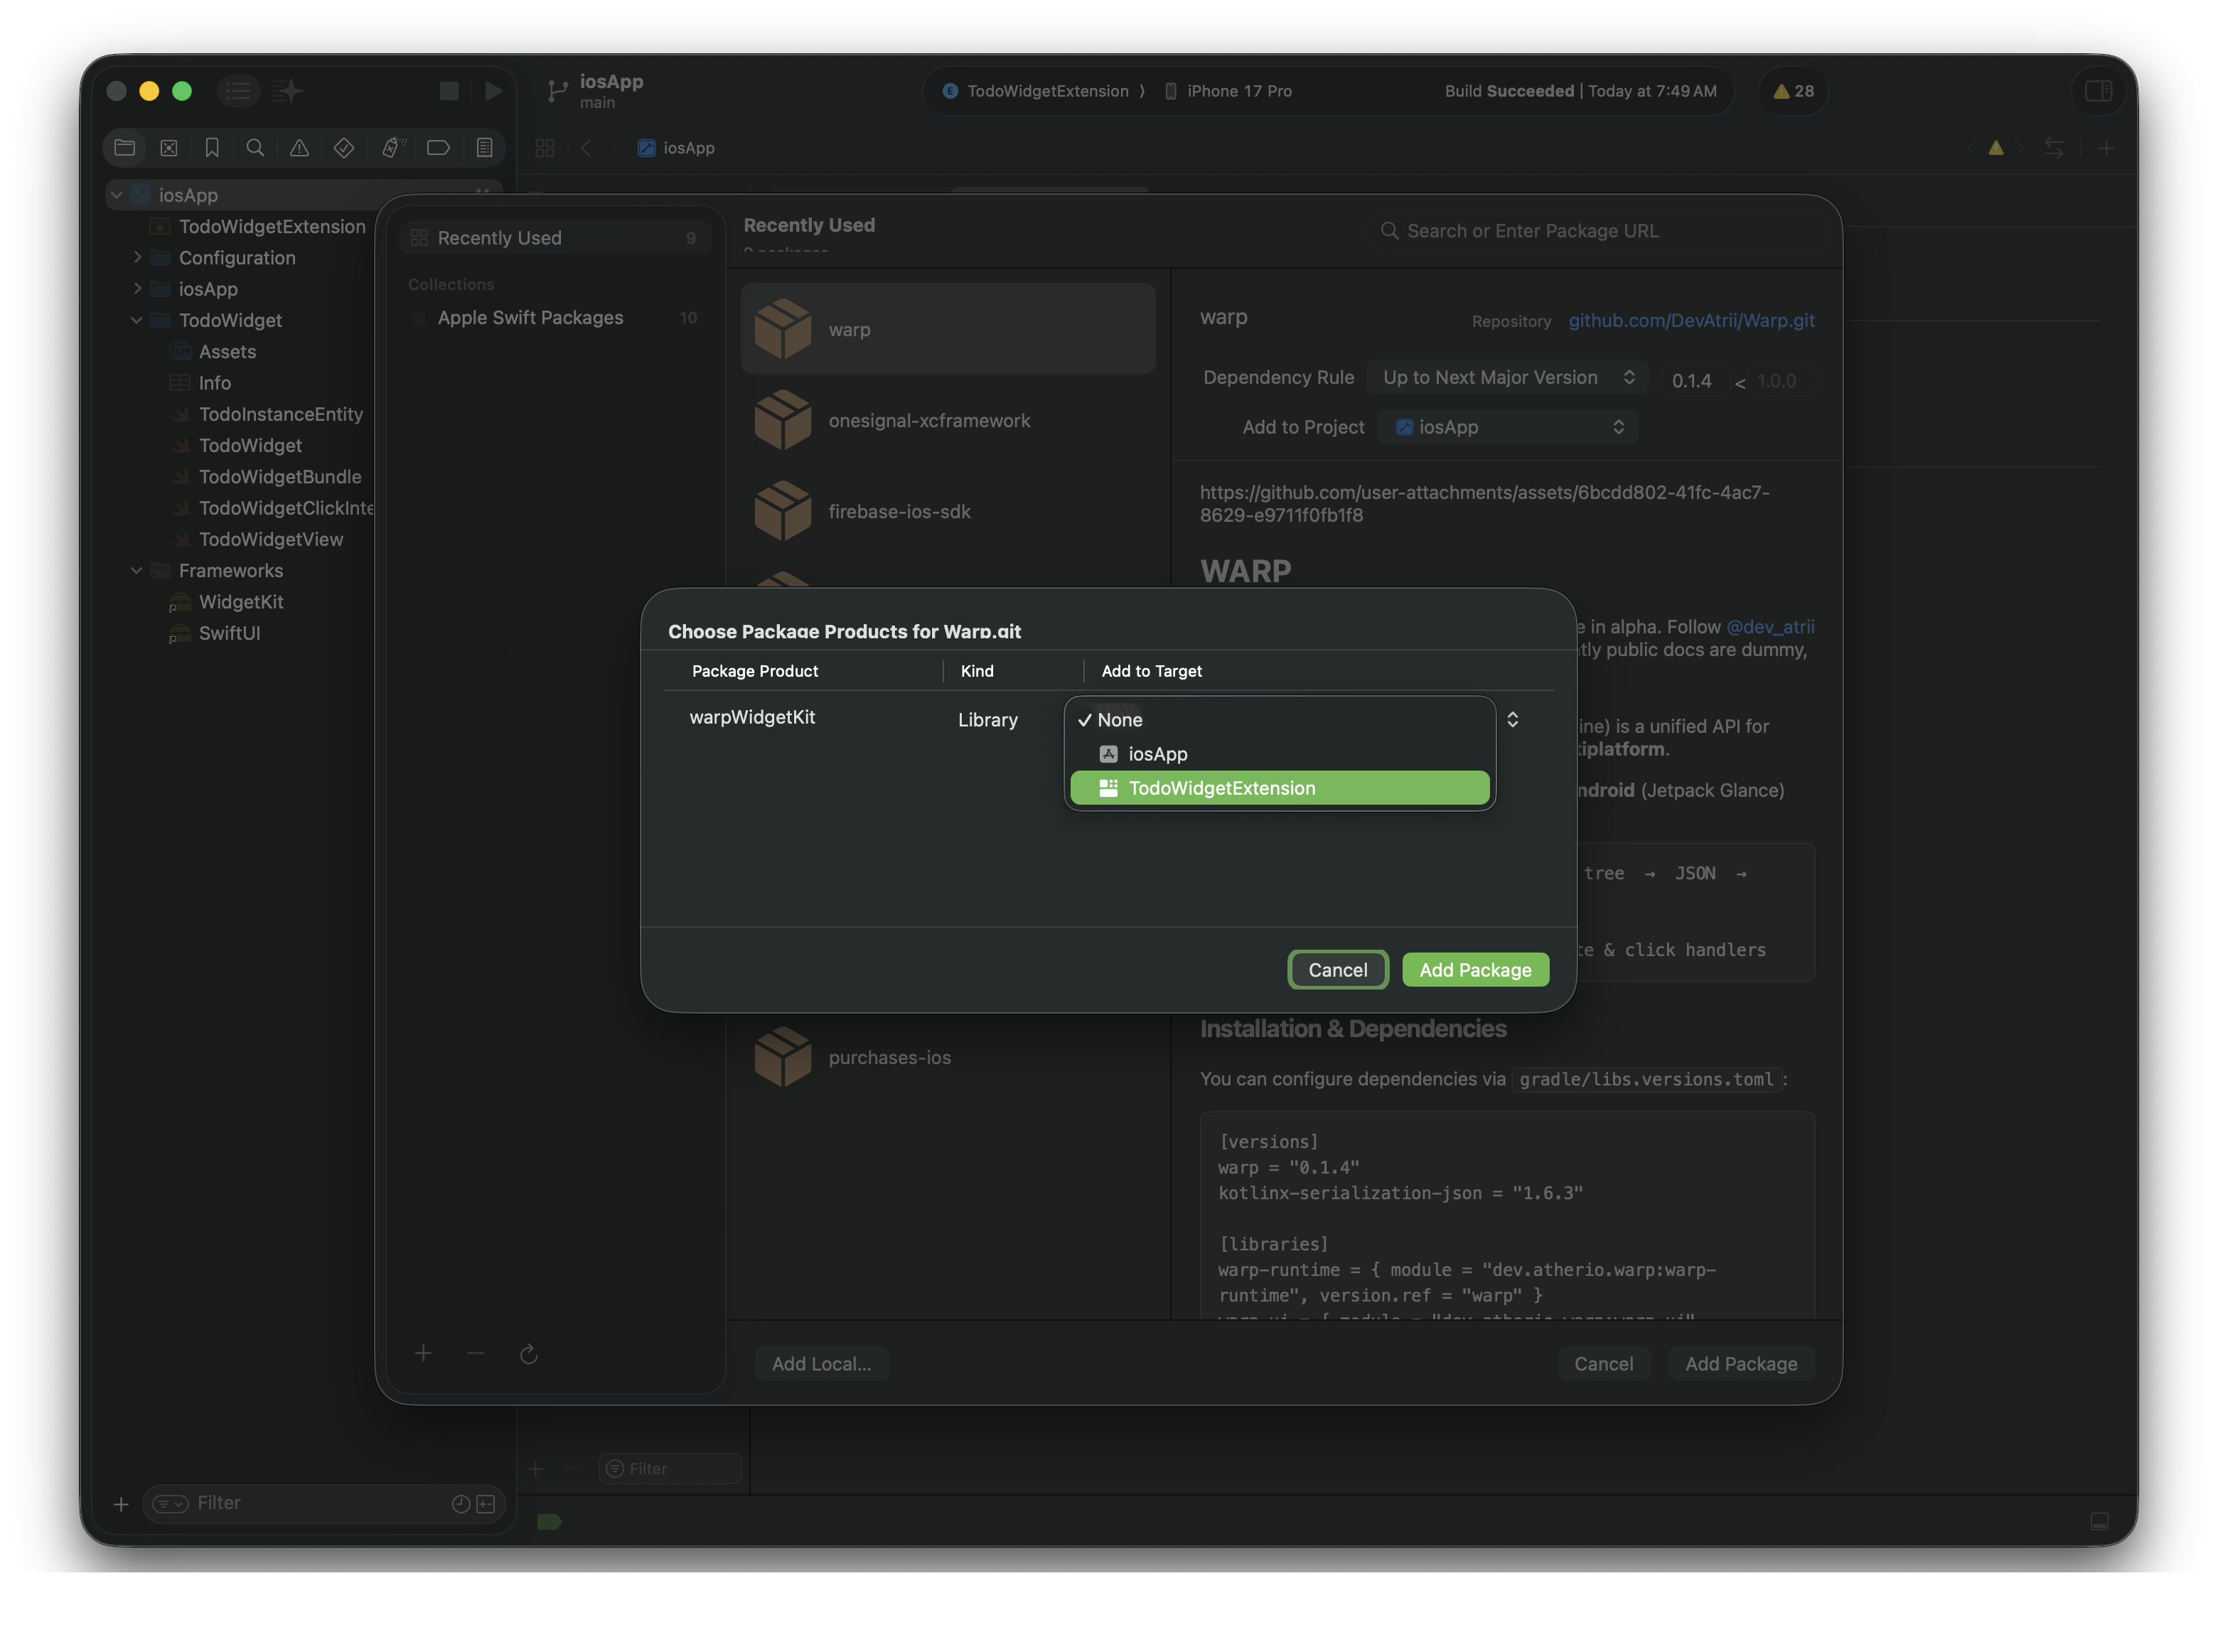Open the Project navigator folder icon
This screenshot has height=1652, width=2218.
125,148
